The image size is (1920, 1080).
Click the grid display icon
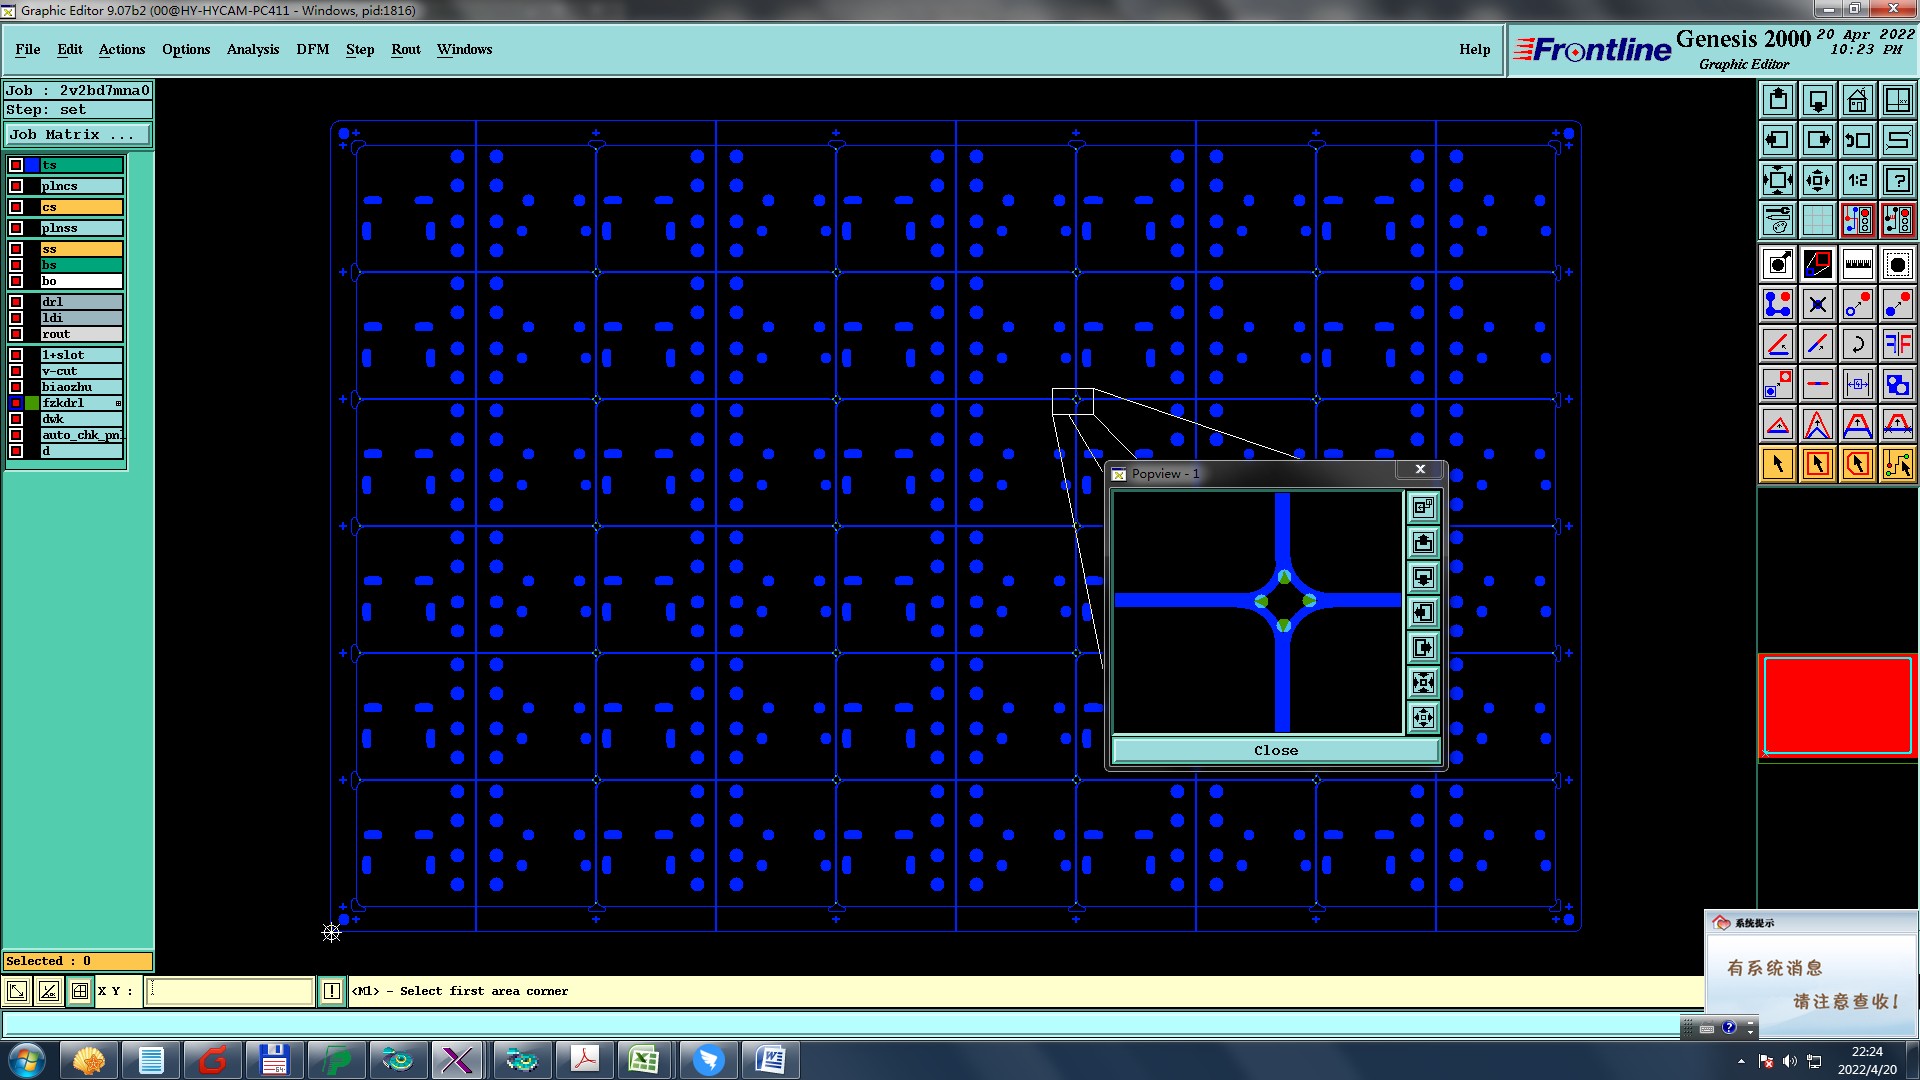[1817, 220]
